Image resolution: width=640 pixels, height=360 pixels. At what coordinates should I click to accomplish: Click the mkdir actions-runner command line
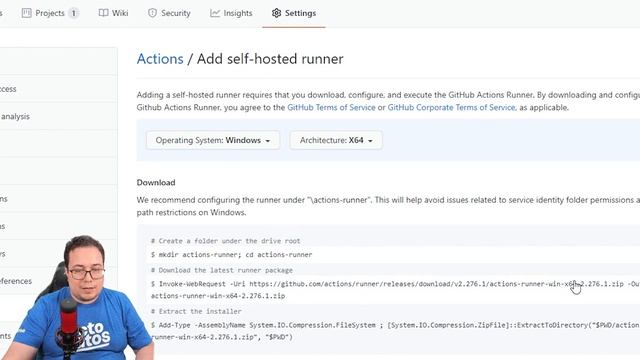click(x=231, y=255)
